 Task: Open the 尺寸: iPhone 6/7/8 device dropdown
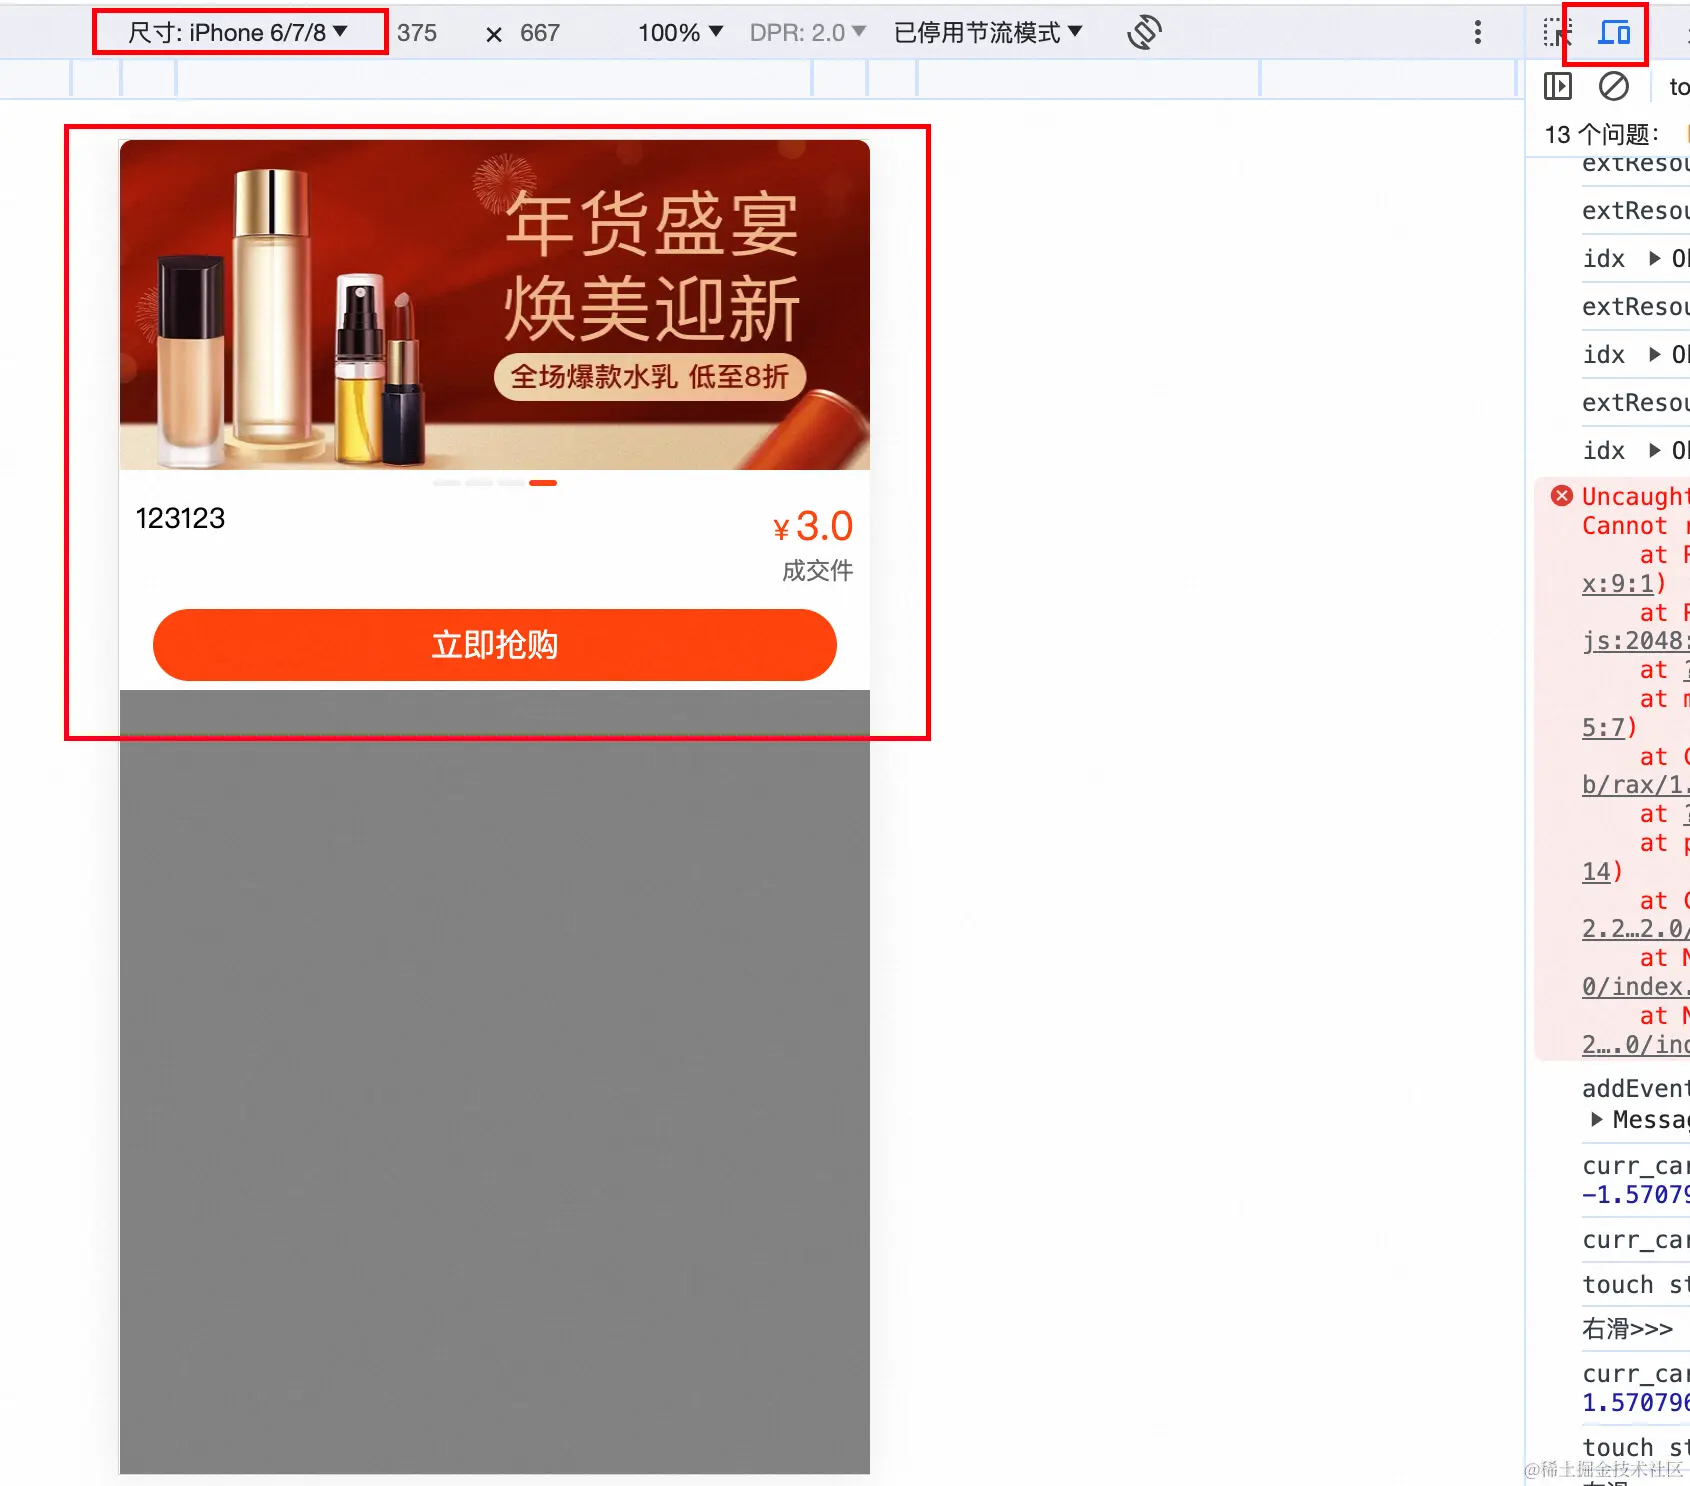pos(238,33)
